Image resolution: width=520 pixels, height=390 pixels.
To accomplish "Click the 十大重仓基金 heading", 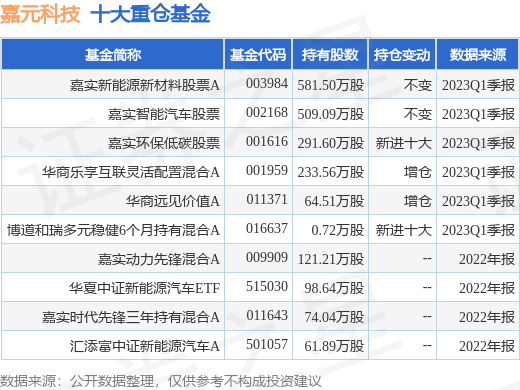I will pyautogui.click(x=150, y=14).
